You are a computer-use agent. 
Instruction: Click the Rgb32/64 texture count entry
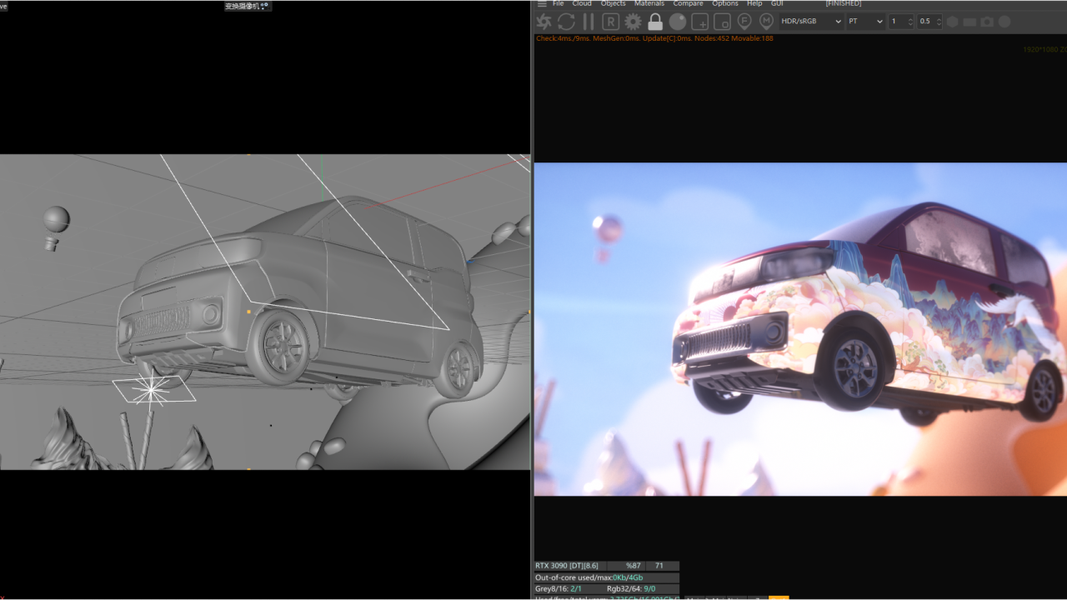pyautogui.click(x=631, y=588)
